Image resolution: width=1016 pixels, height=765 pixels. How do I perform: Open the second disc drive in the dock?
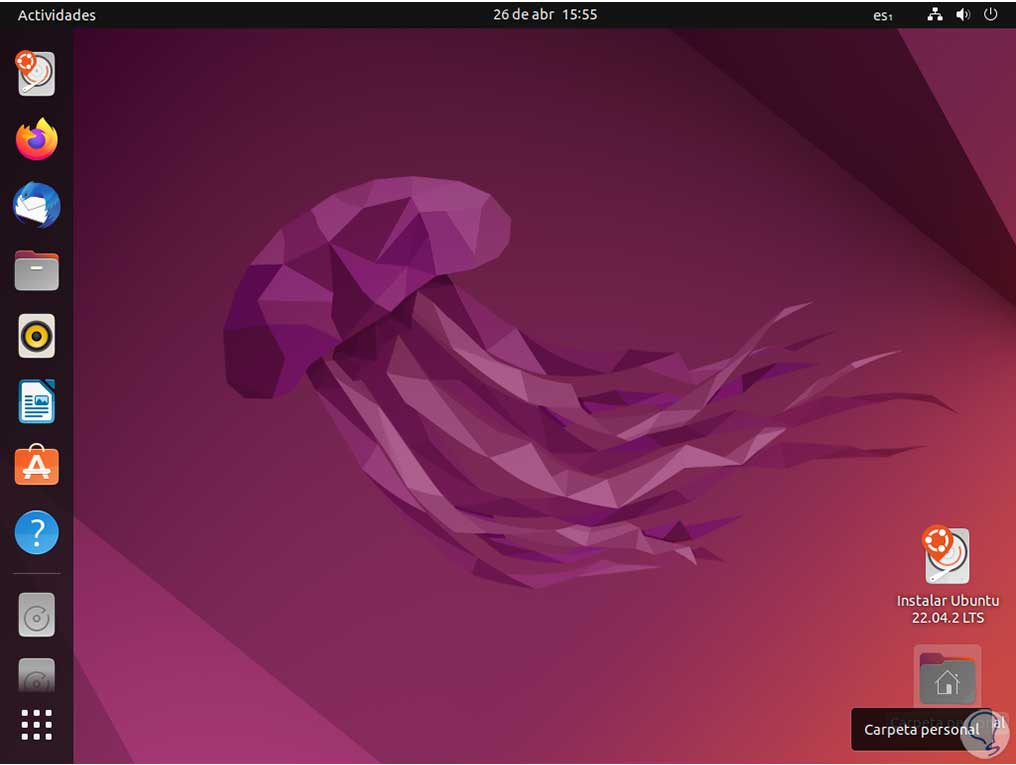click(x=37, y=676)
